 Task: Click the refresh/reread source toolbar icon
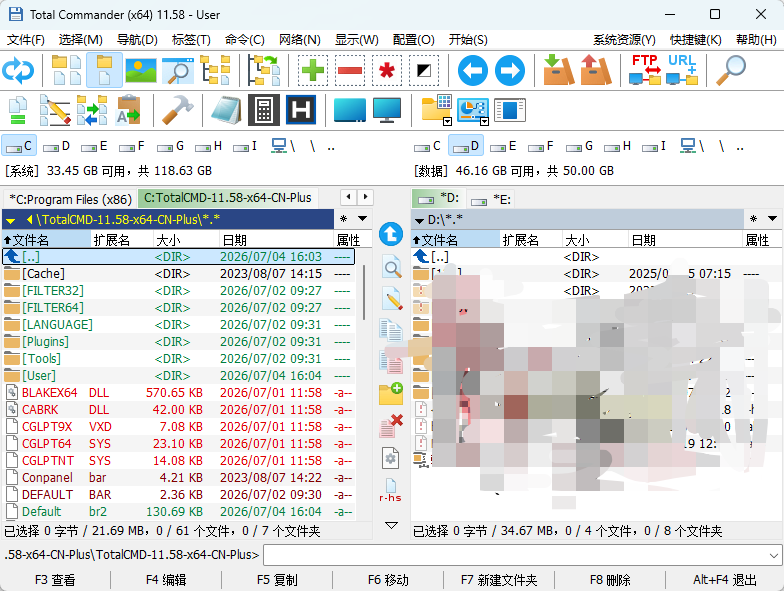[x=18, y=70]
